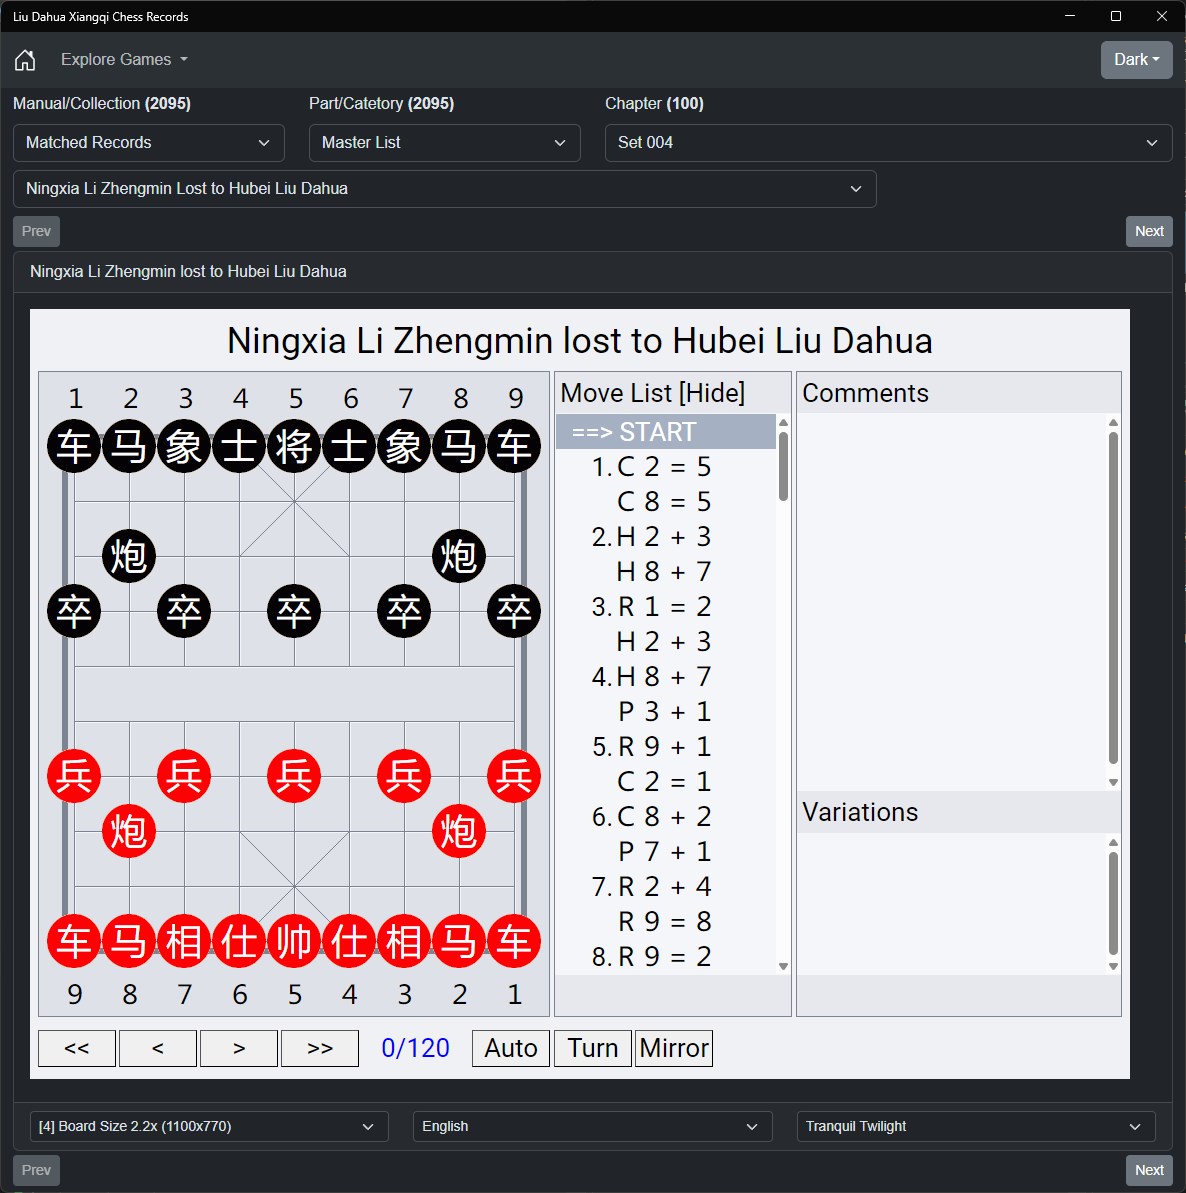Jump to first move with << button
Image resolution: width=1186 pixels, height=1193 pixels.
(x=77, y=1048)
